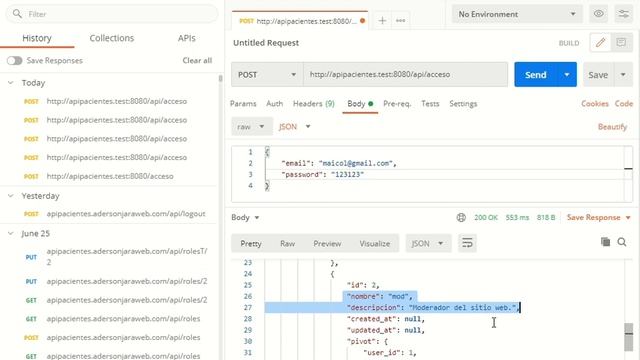
Task: Select the Pretty response view
Action: pyautogui.click(x=251, y=243)
